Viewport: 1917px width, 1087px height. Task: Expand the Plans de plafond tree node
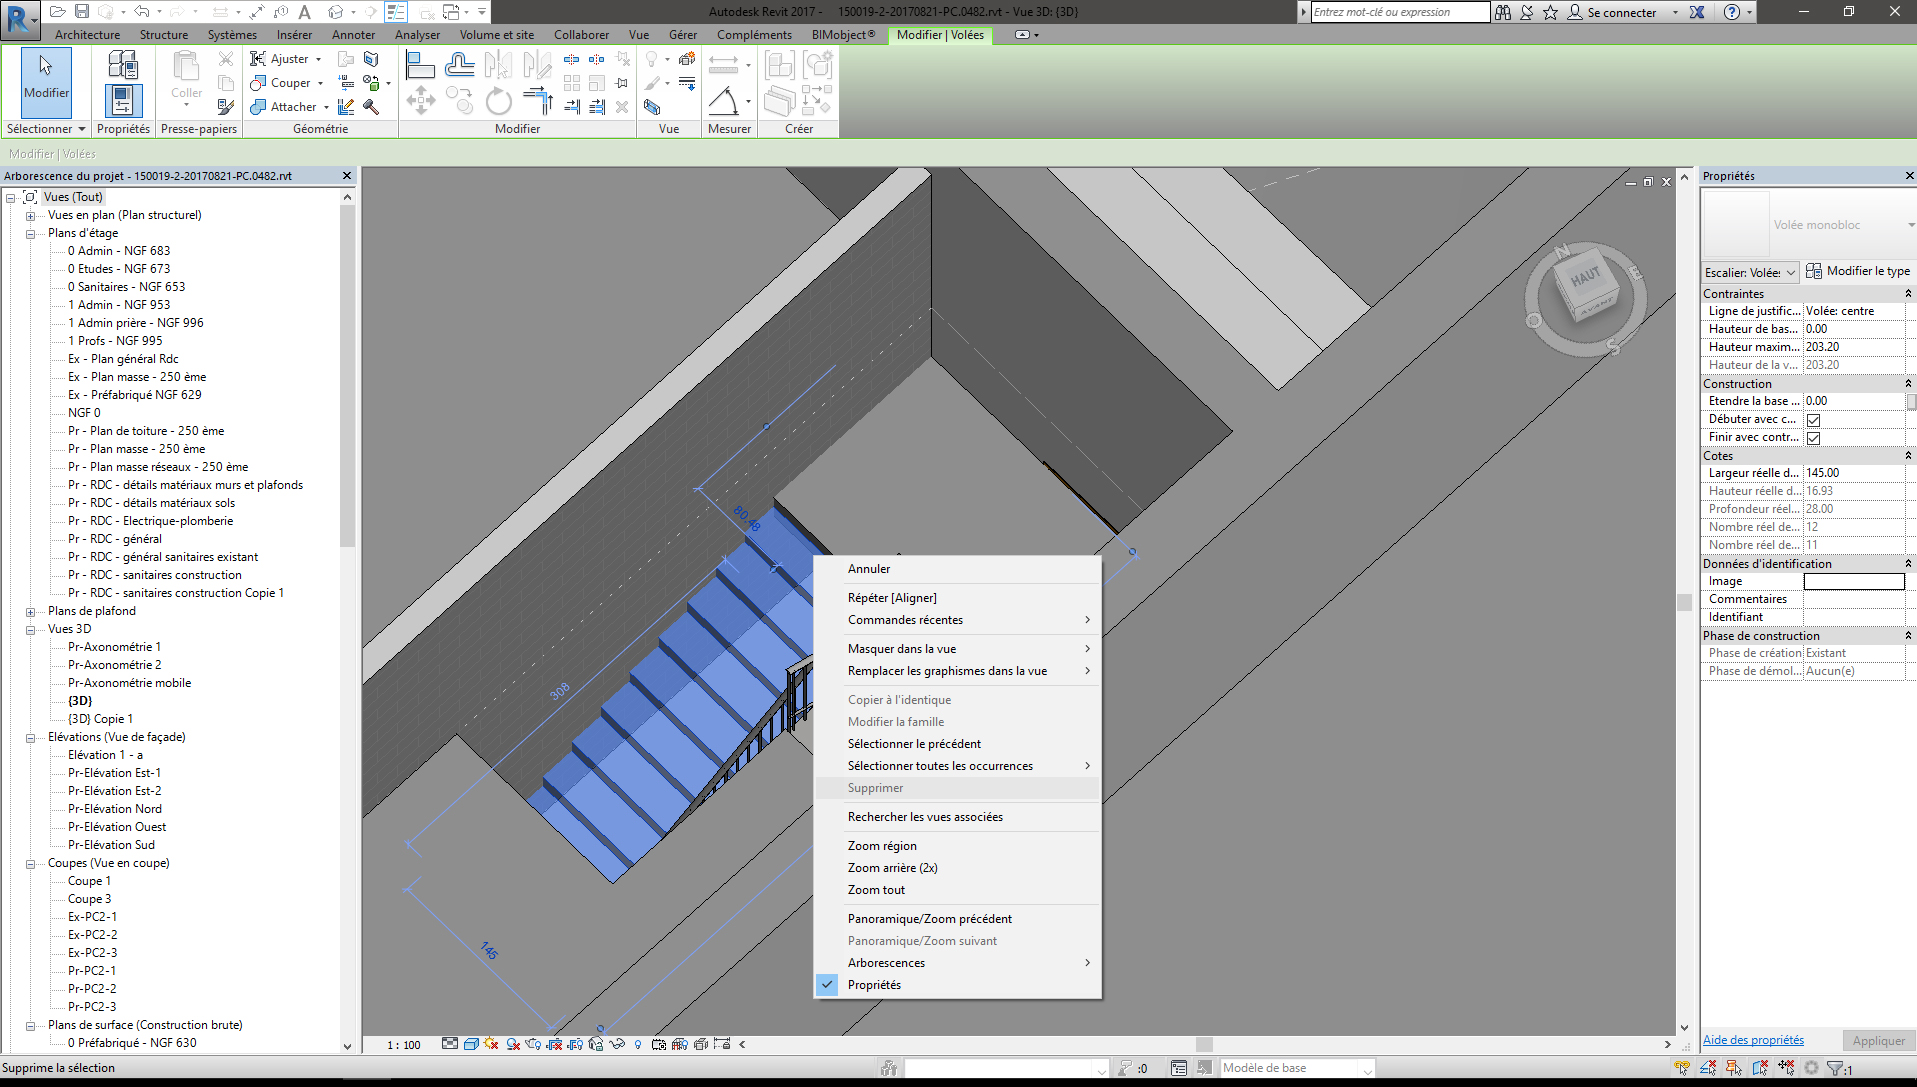point(32,611)
